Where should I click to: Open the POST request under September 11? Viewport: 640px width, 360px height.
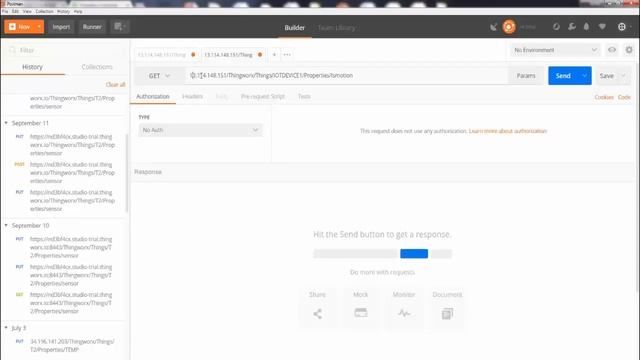pyautogui.click(x=65, y=173)
